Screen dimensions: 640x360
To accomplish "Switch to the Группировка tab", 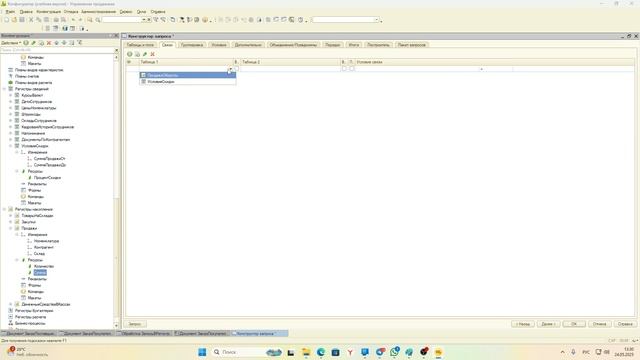I will click(191, 45).
